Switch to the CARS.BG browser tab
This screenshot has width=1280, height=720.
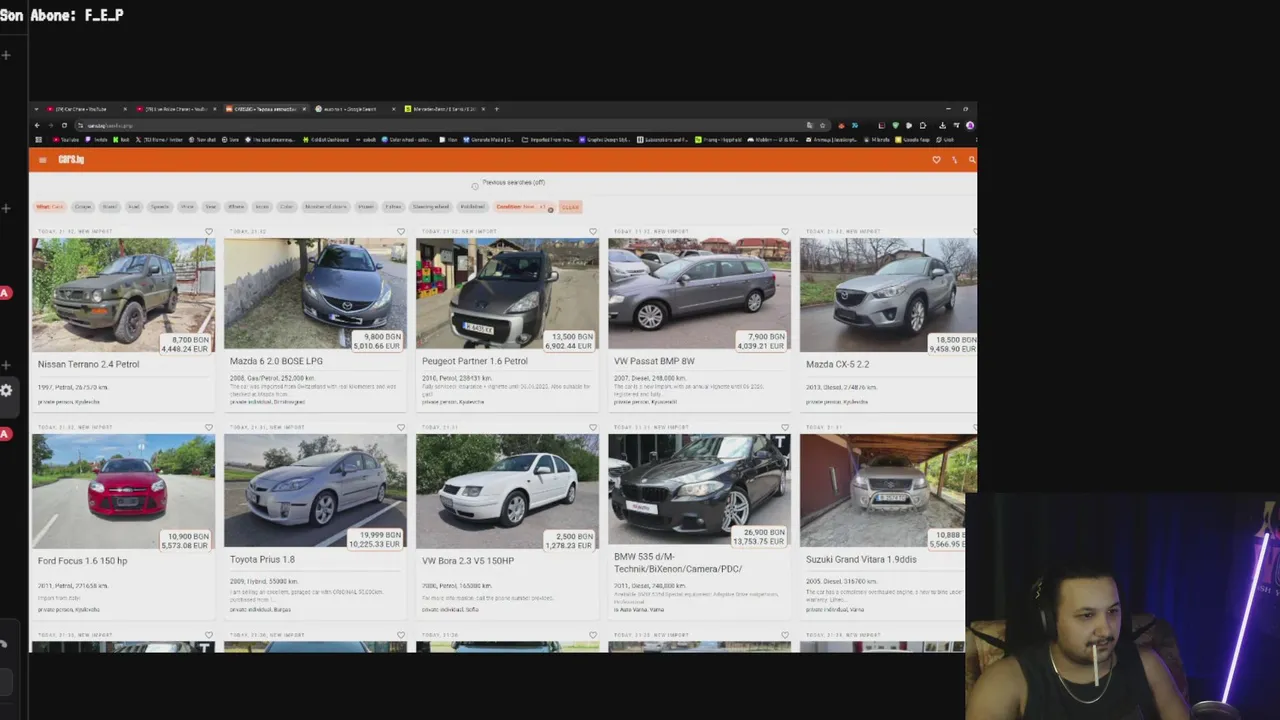click(x=266, y=109)
